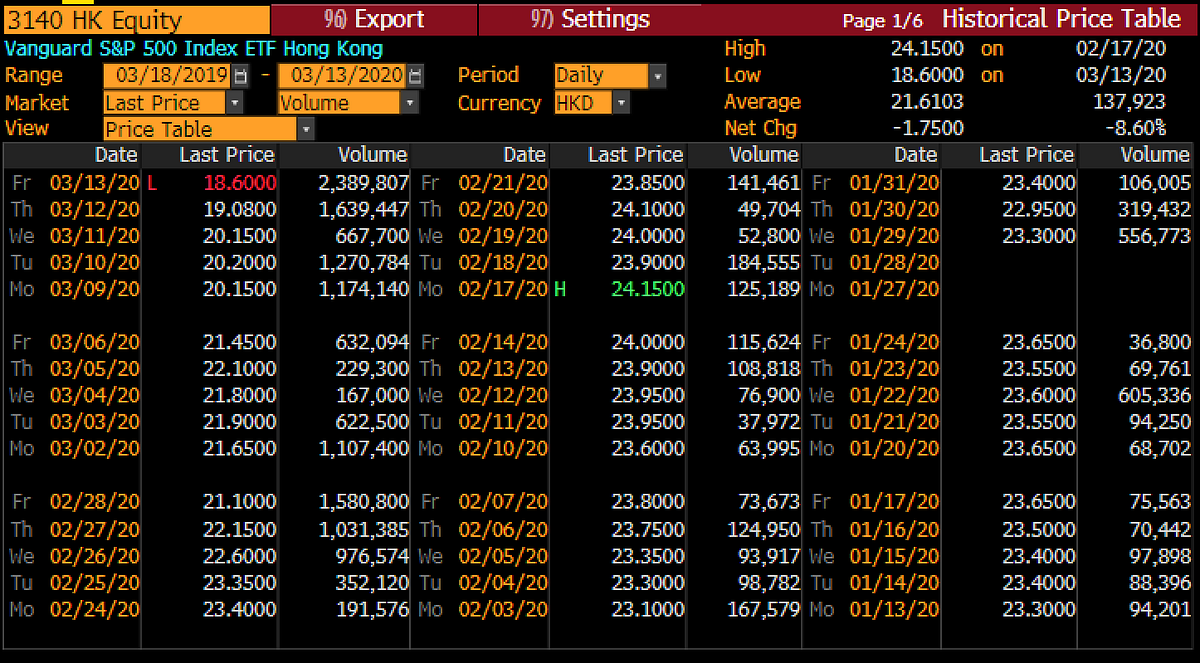
Task: Click the Average value 21.6103
Action: point(928,102)
